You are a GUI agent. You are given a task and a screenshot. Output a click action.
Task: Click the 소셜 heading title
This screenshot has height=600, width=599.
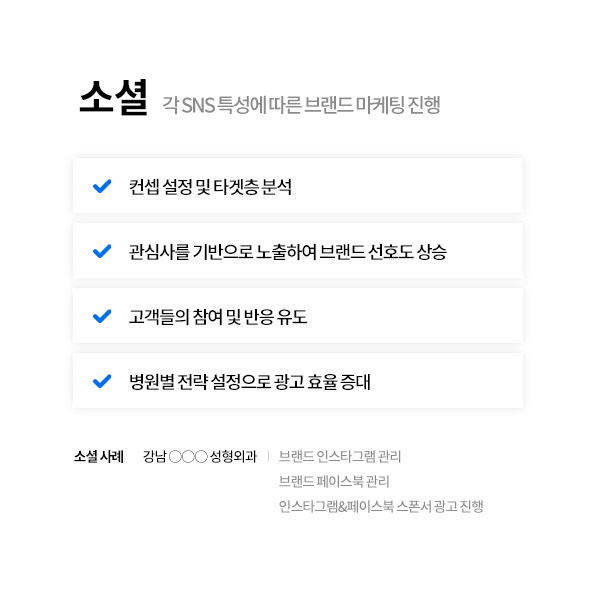click(x=113, y=97)
